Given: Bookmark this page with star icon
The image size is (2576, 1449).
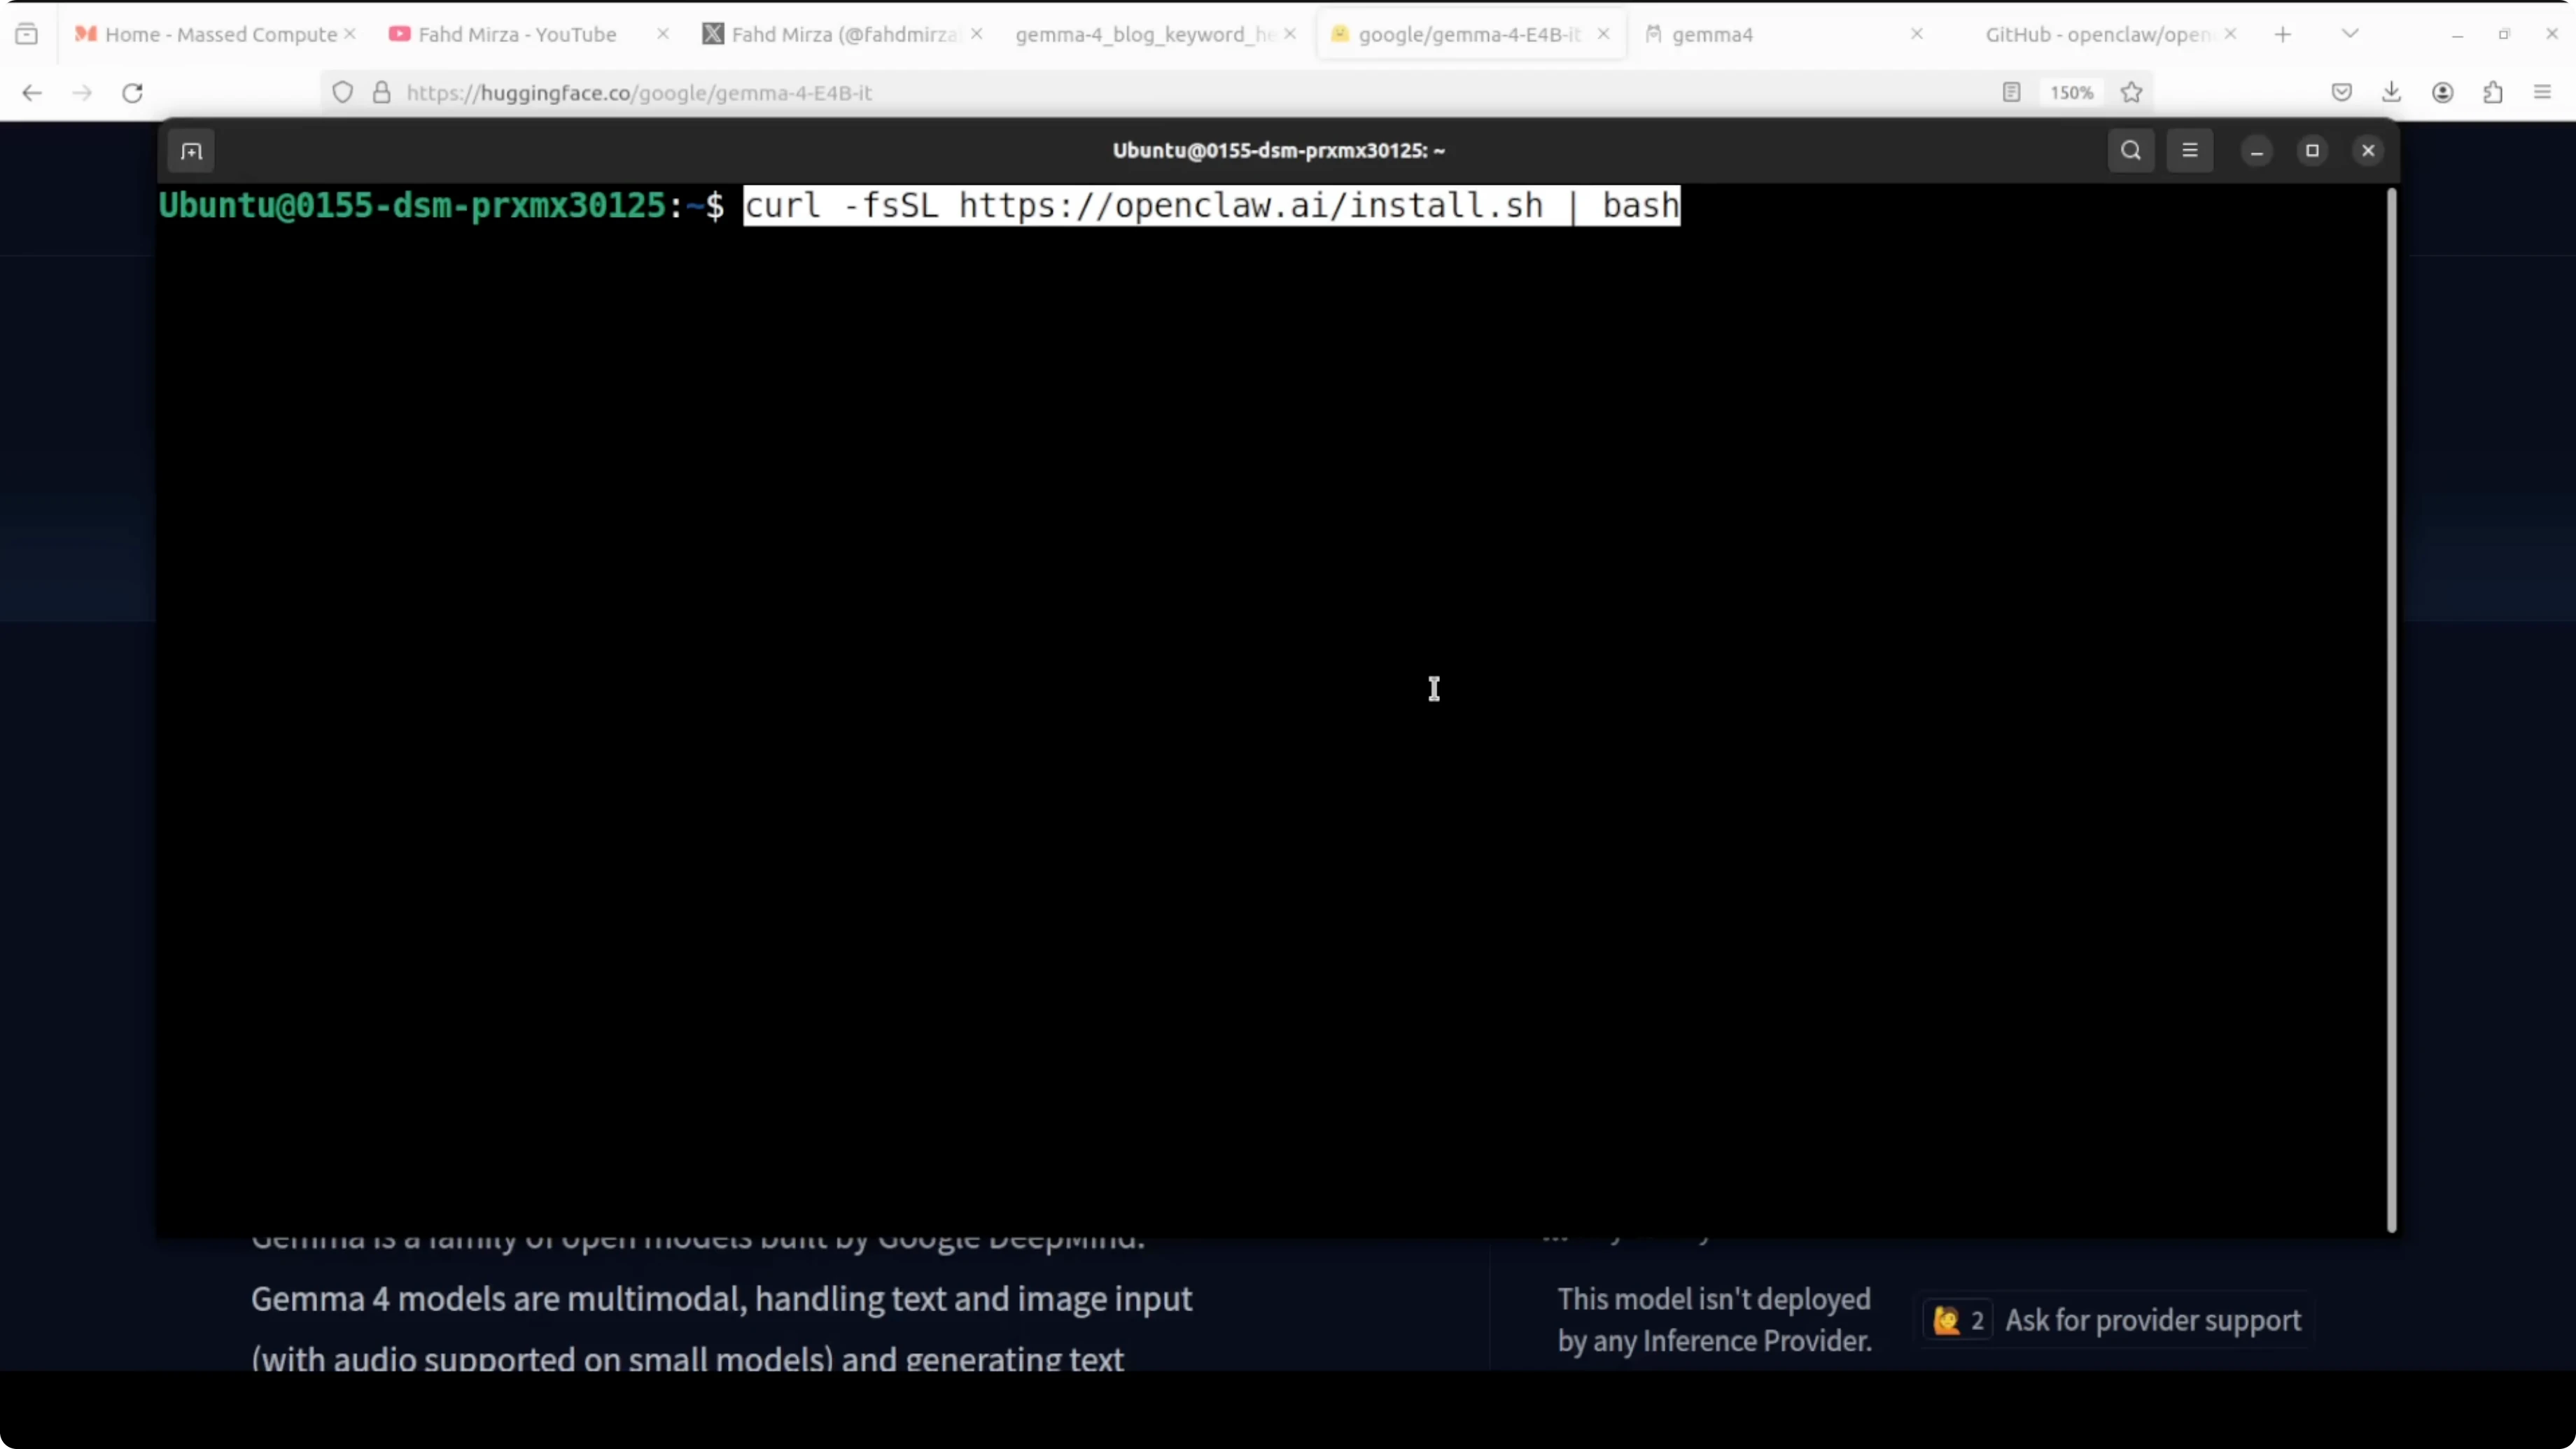Looking at the screenshot, I should (x=2131, y=93).
